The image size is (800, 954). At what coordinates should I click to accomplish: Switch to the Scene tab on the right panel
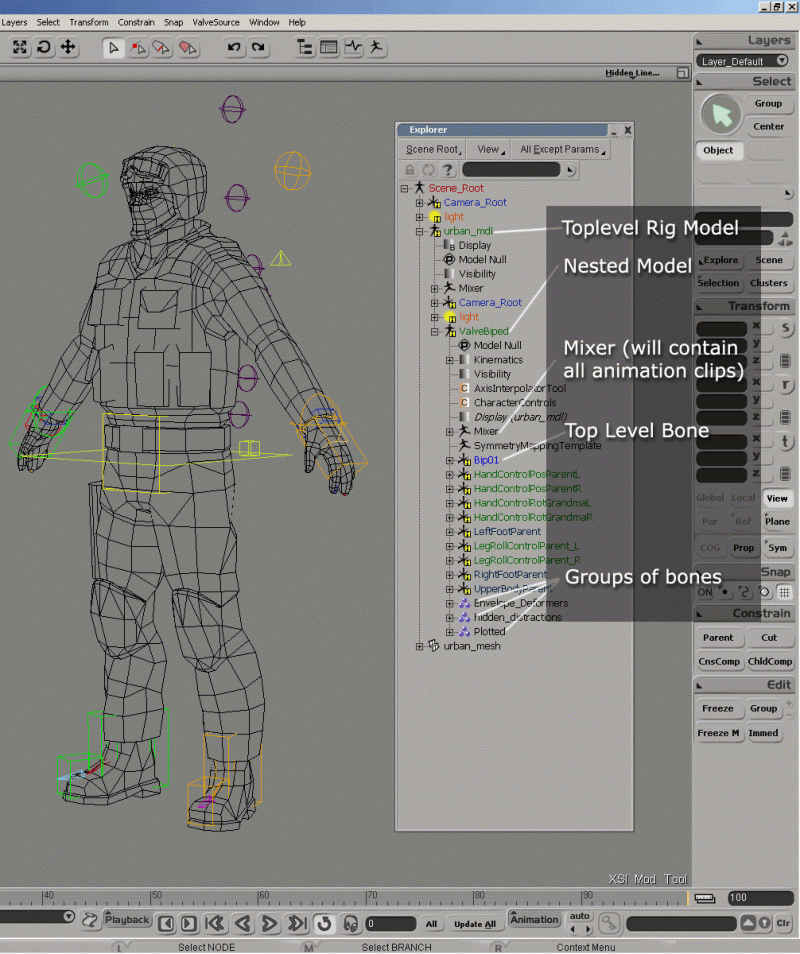click(x=768, y=260)
